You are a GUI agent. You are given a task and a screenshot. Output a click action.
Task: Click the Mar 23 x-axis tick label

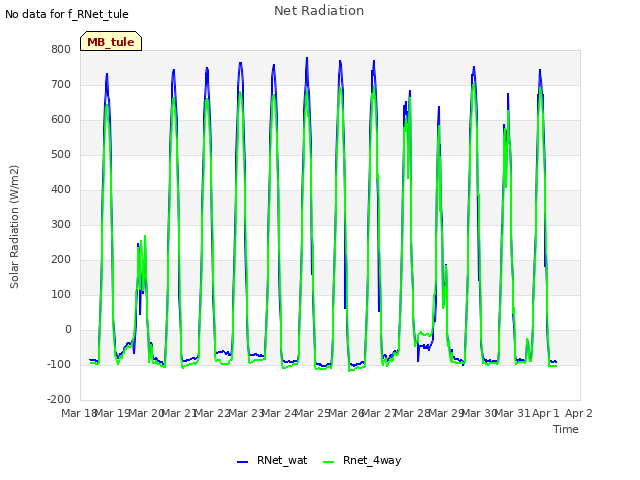point(246,413)
